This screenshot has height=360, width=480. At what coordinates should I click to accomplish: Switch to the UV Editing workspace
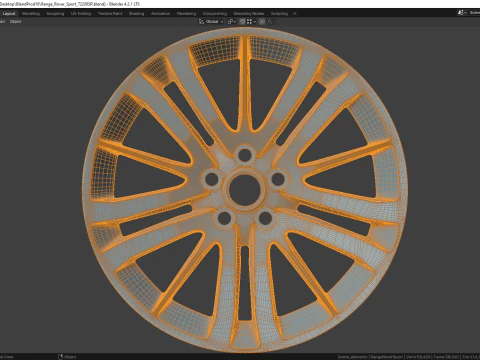tap(81, 14)
